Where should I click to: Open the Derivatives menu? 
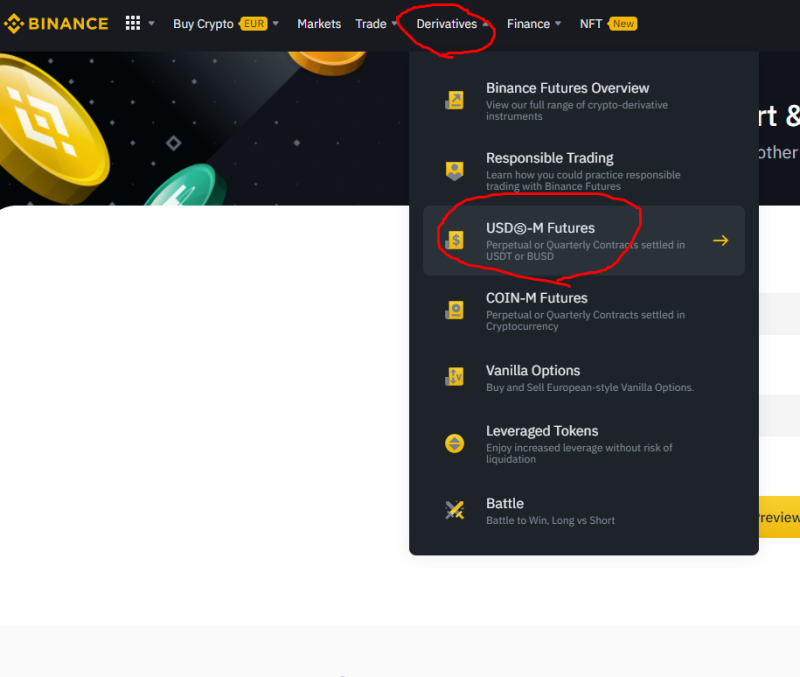coord(446,24)
